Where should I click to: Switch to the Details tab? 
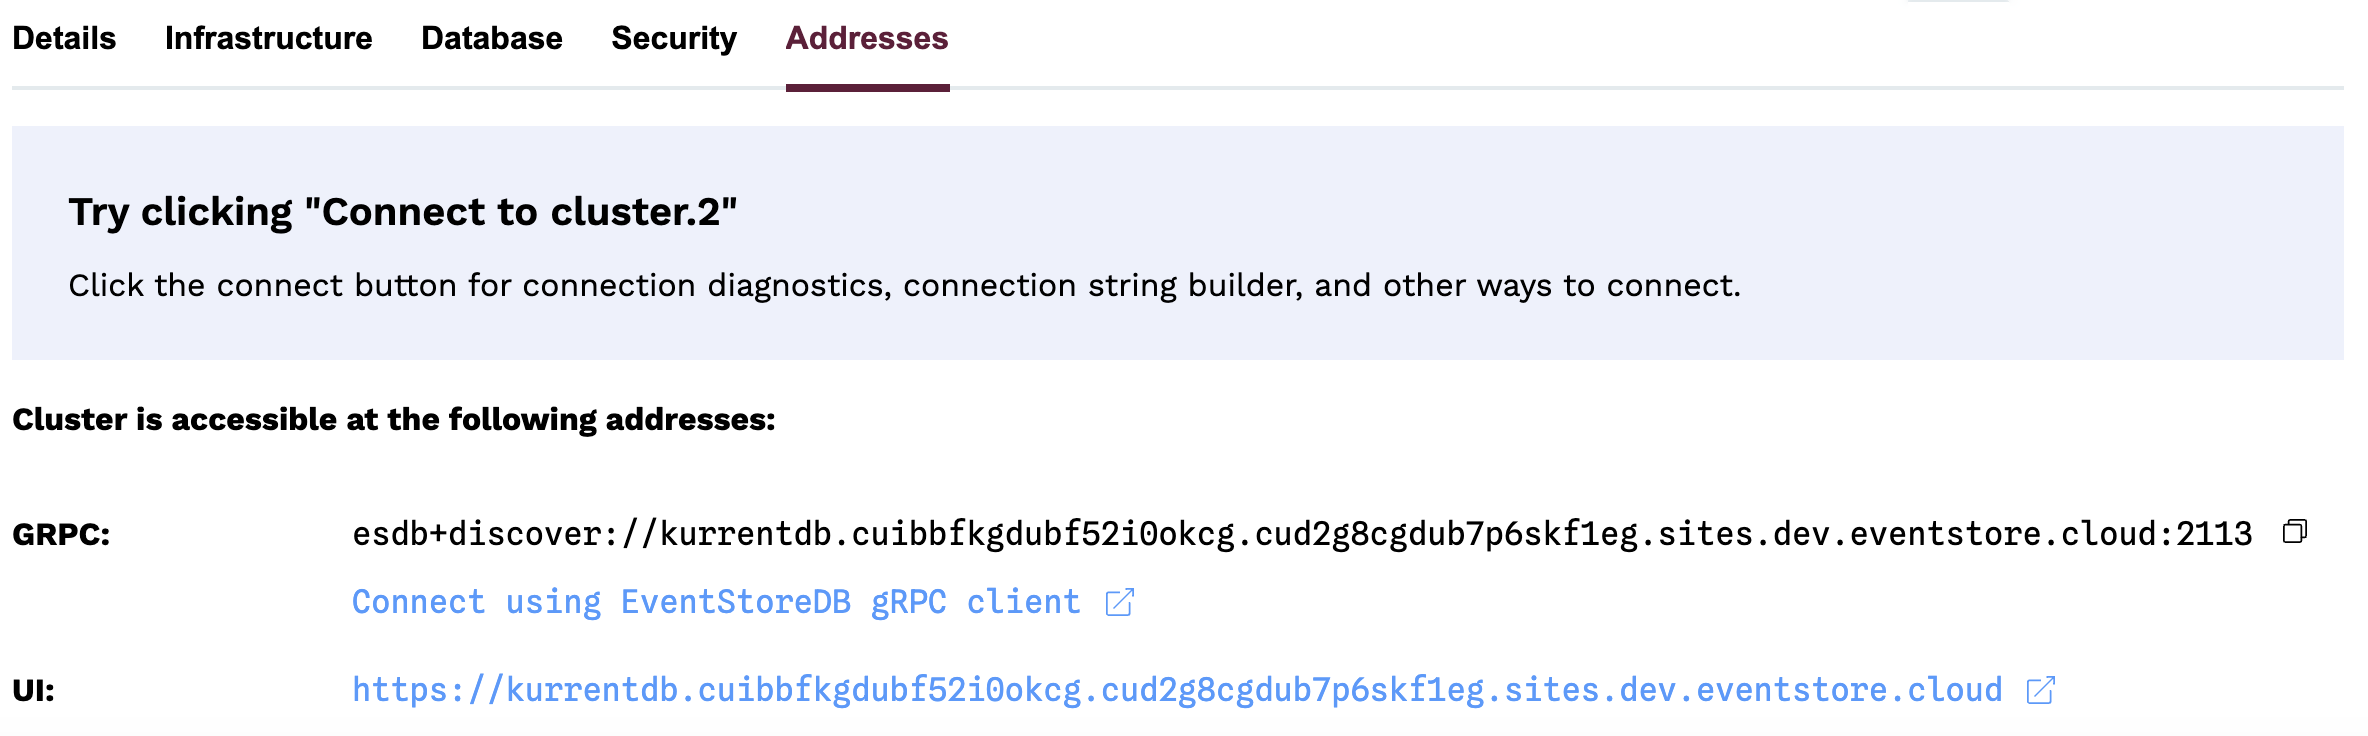point(64,38)
